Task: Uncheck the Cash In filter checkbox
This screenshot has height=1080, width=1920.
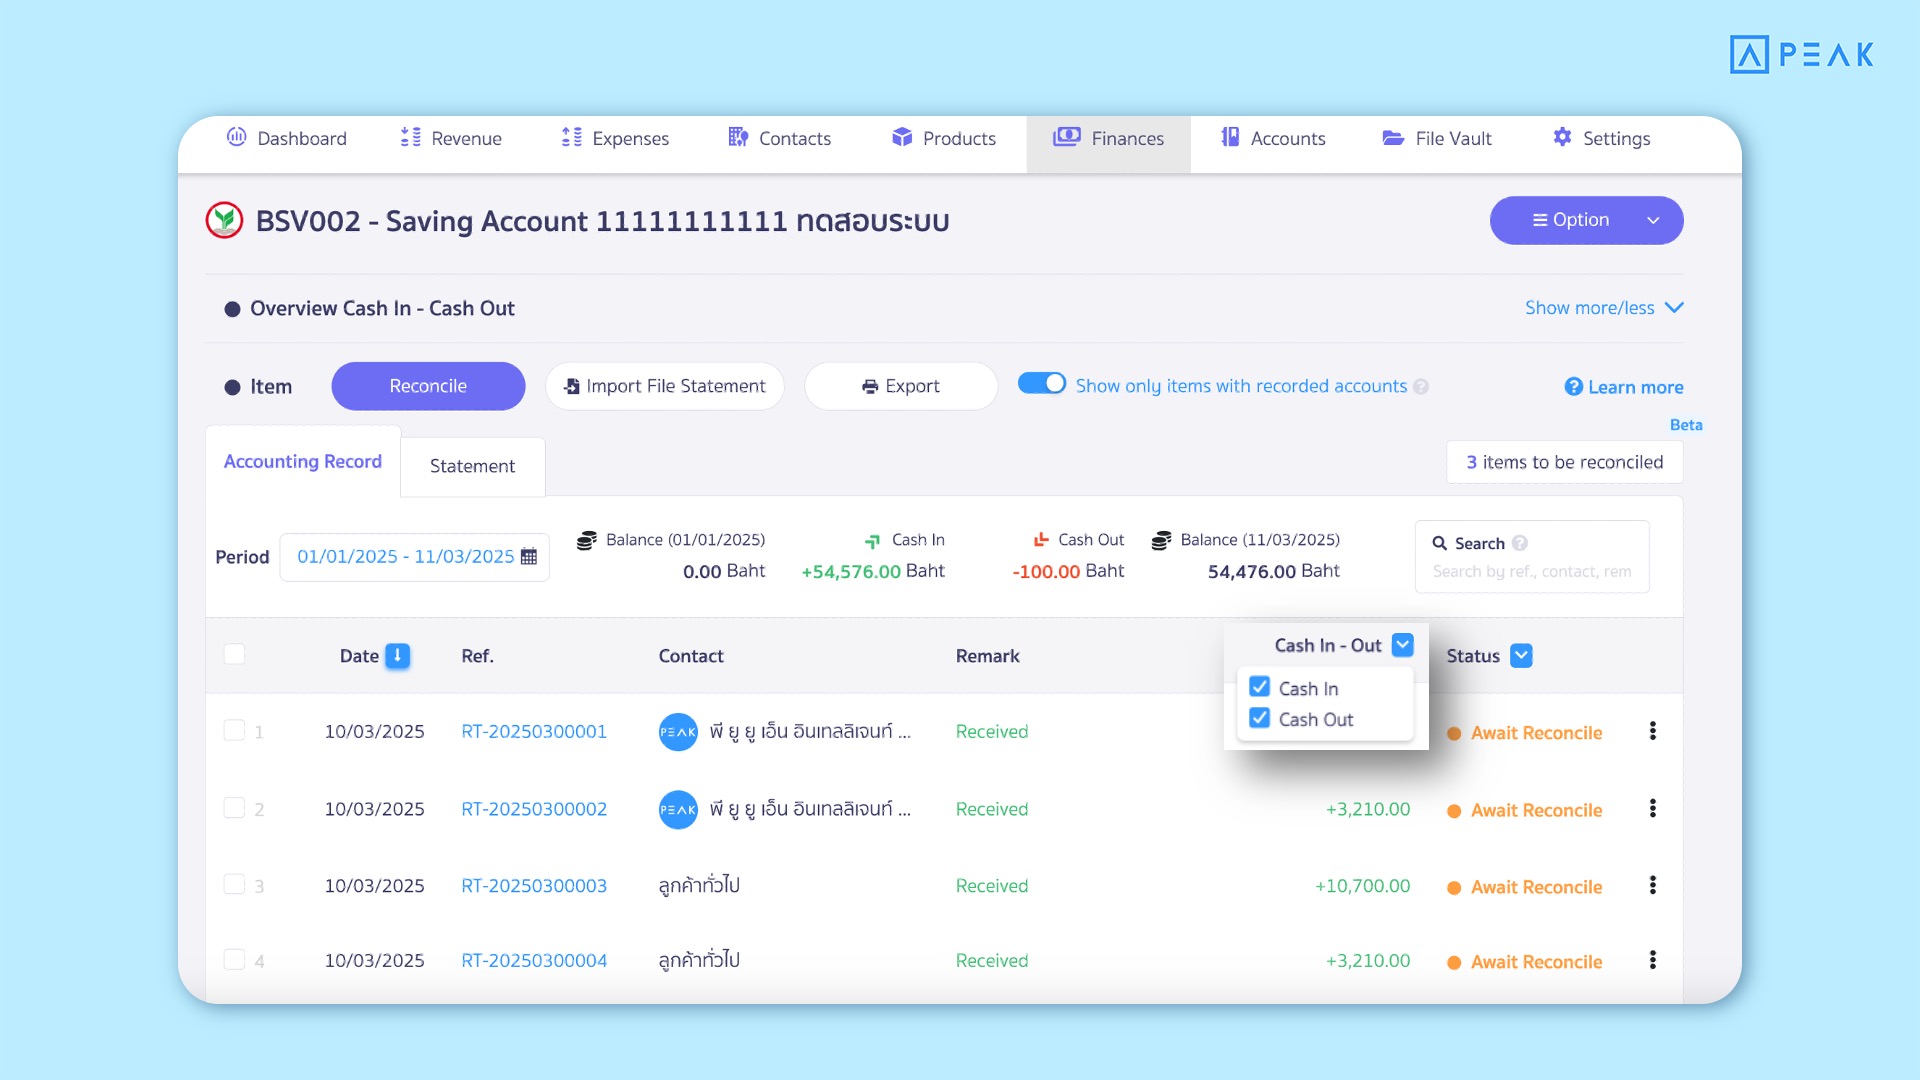Action: coord(1260,688)
